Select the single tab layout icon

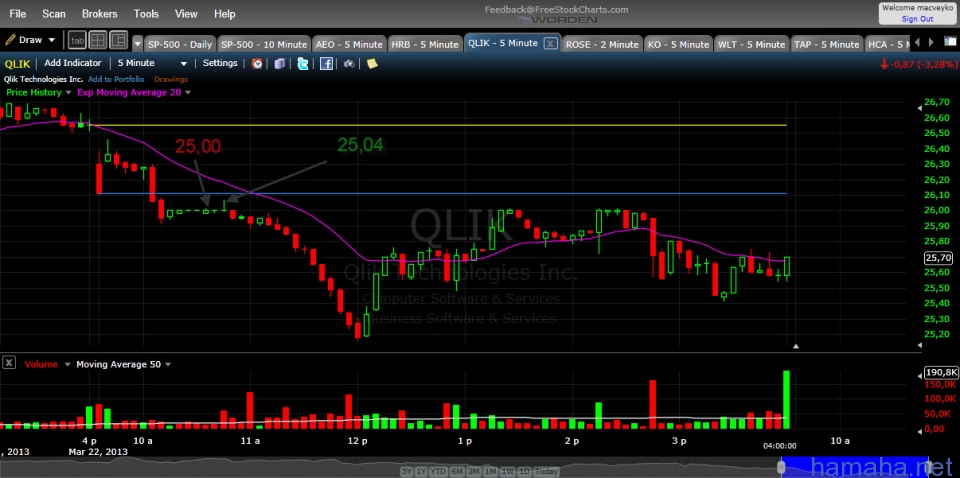pyautogui.click(x=77, y=40)
